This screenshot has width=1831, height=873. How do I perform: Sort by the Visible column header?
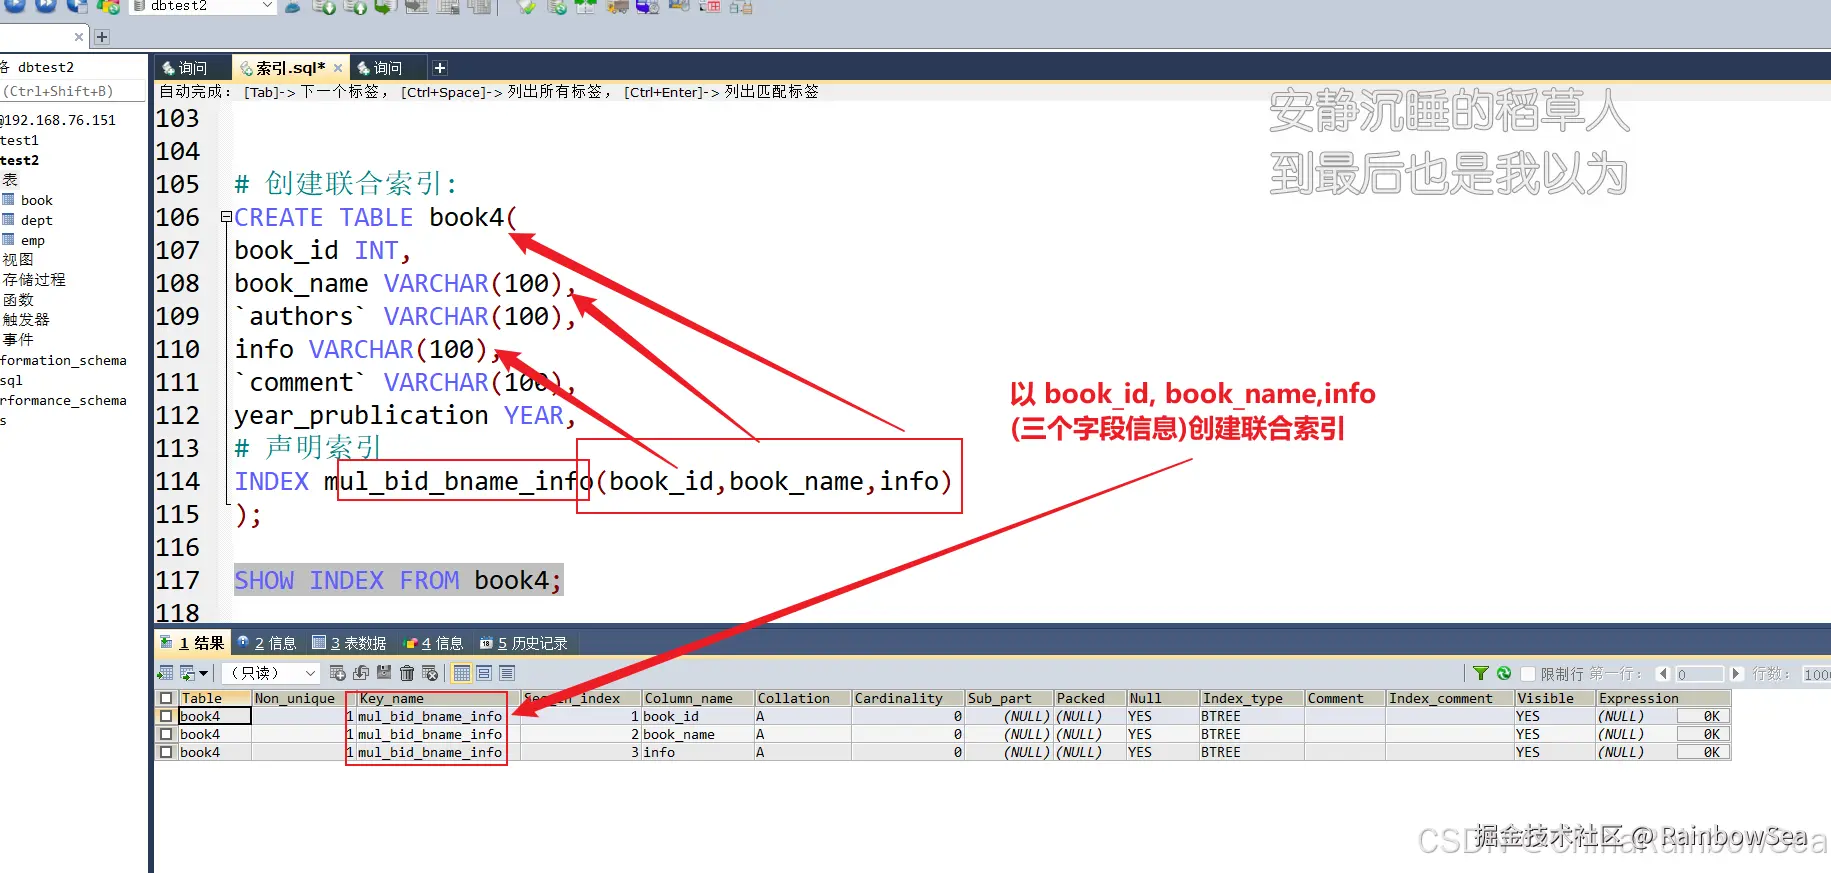pos(1554,698)
